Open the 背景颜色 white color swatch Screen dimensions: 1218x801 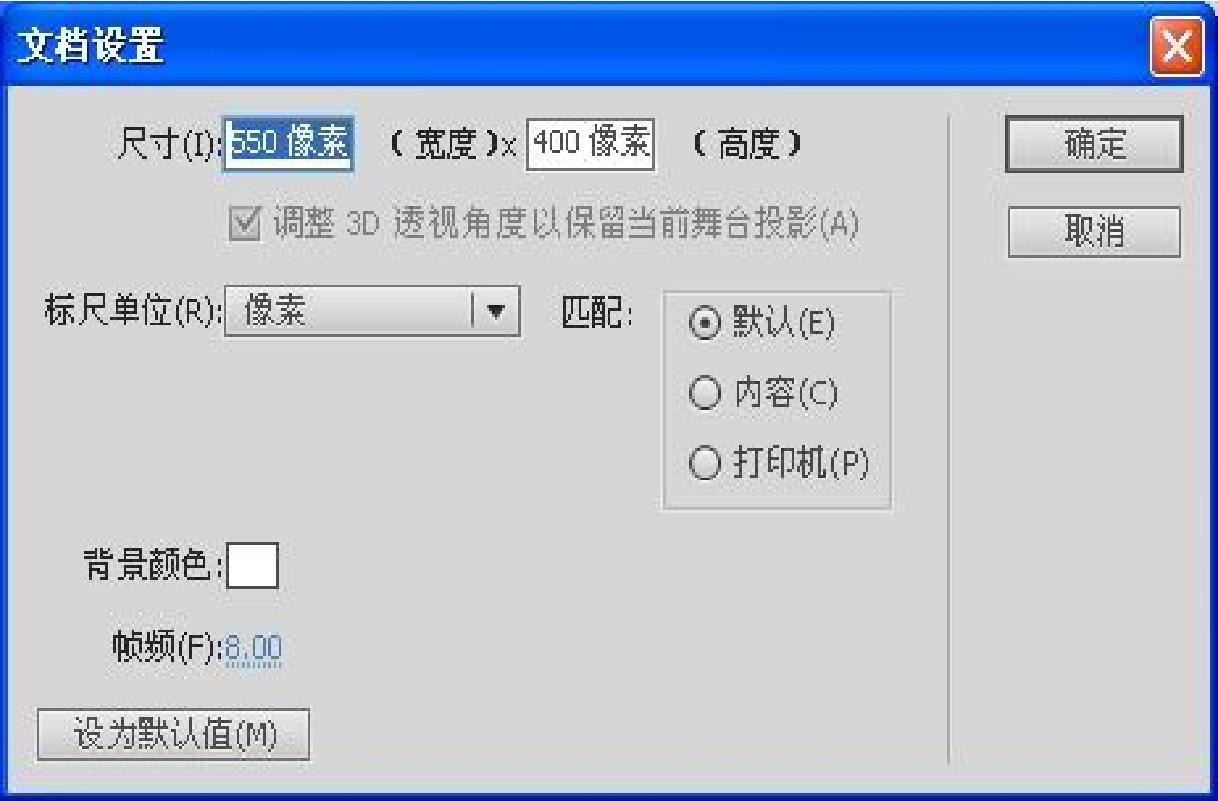coord(253,566)
